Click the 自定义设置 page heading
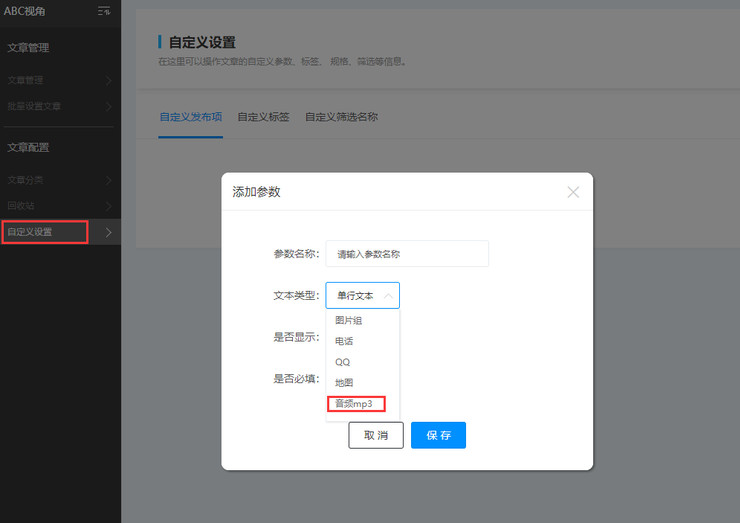This screenshot has width=740, height=523. click(x=202, y=42)
